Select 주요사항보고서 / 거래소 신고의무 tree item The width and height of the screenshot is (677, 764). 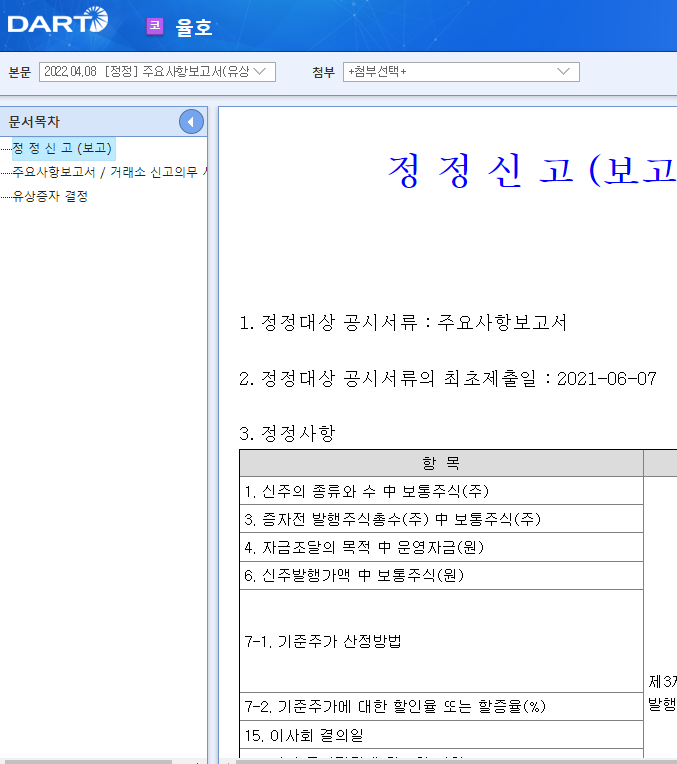pyautogui.click(x=110, y=172)
